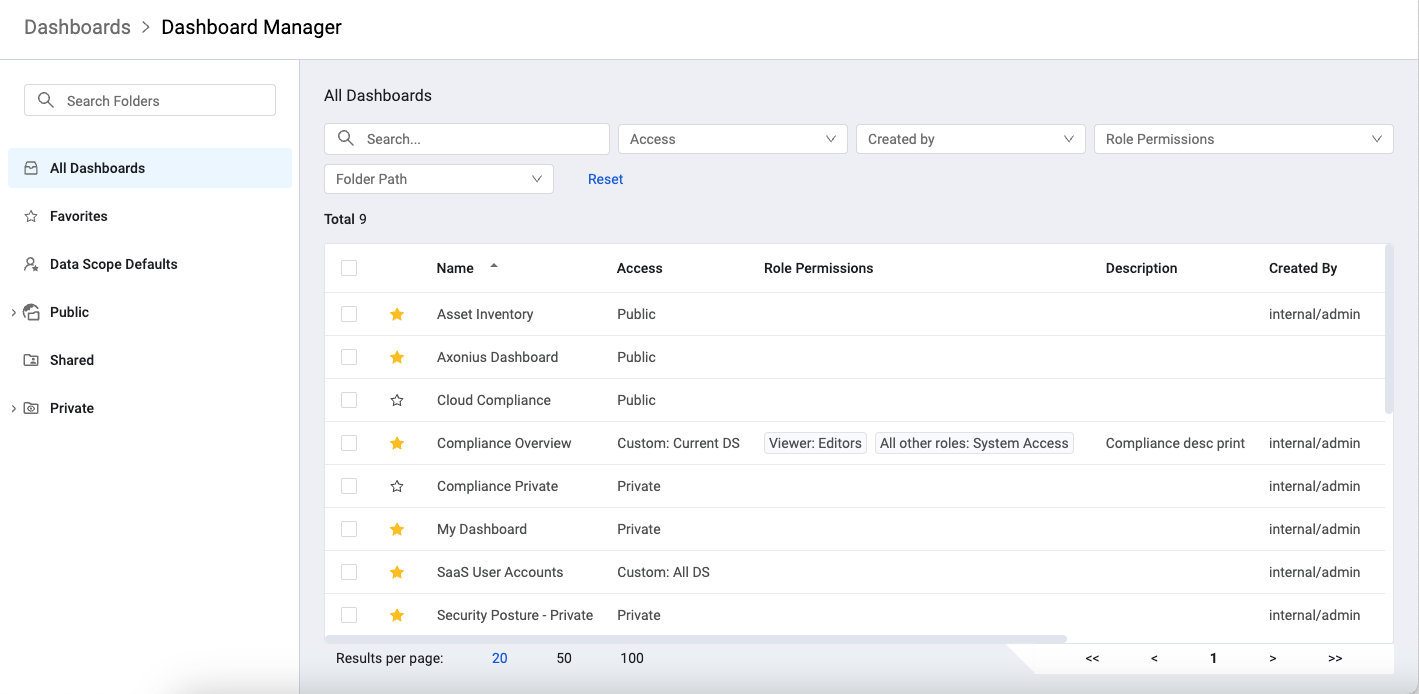The image size is (1419, 694).
Task: Click Custom: Current DS access cell
Action: pos(678,443)
